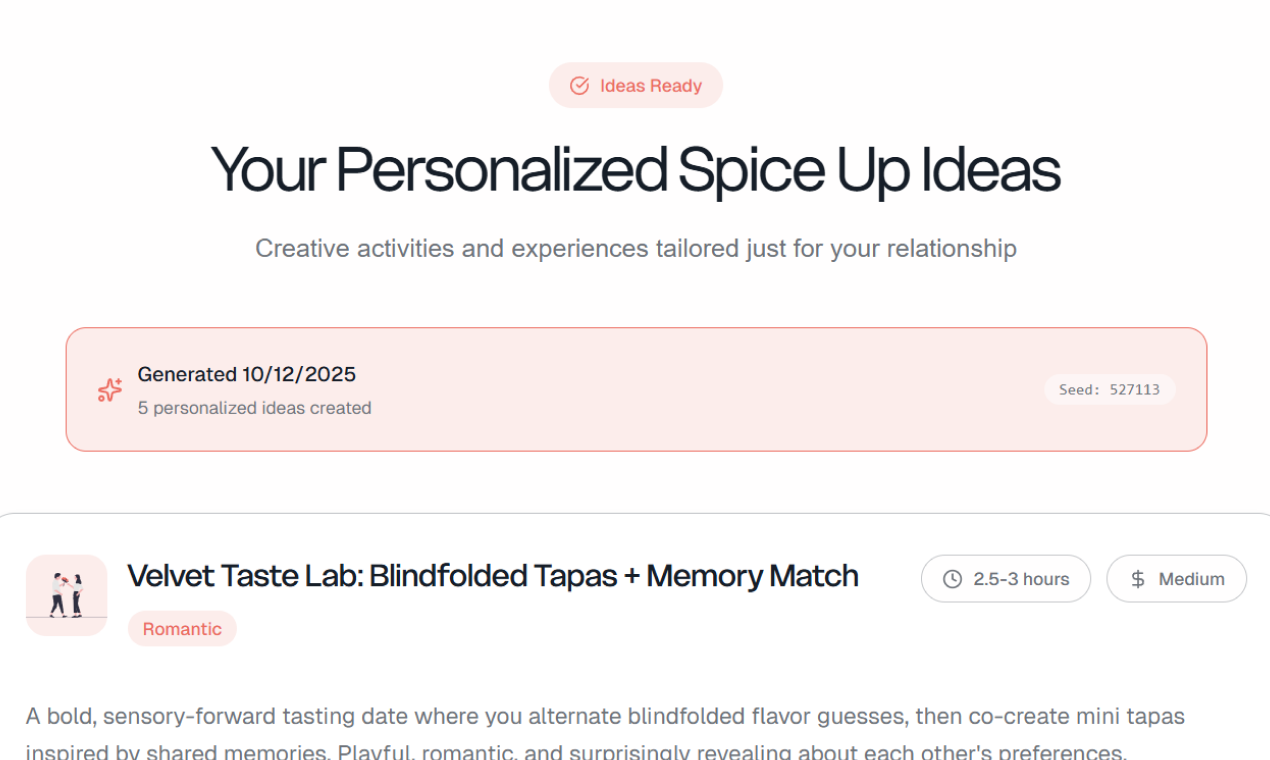Select the 'Ideas Ready' status label

pyautogui.click(x=650, y=86)
